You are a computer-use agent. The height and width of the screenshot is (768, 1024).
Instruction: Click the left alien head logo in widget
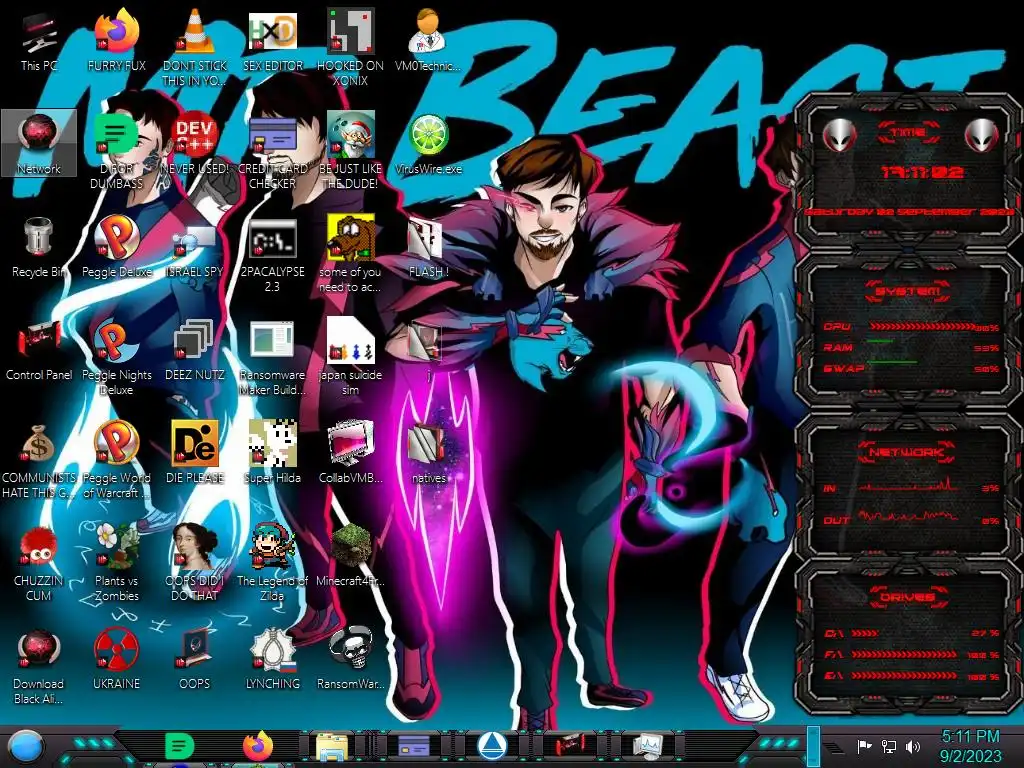click(x=839, y=136)
